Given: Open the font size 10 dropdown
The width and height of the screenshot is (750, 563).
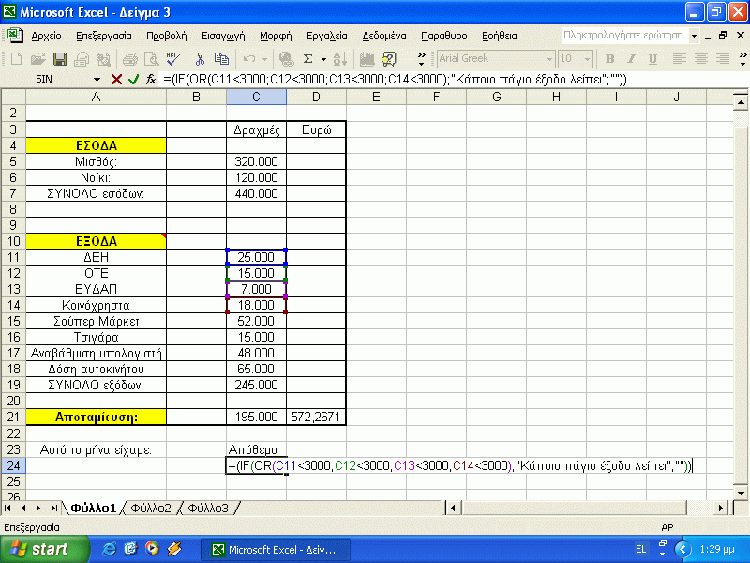Looking at the screenshot, I should point(587,59).
